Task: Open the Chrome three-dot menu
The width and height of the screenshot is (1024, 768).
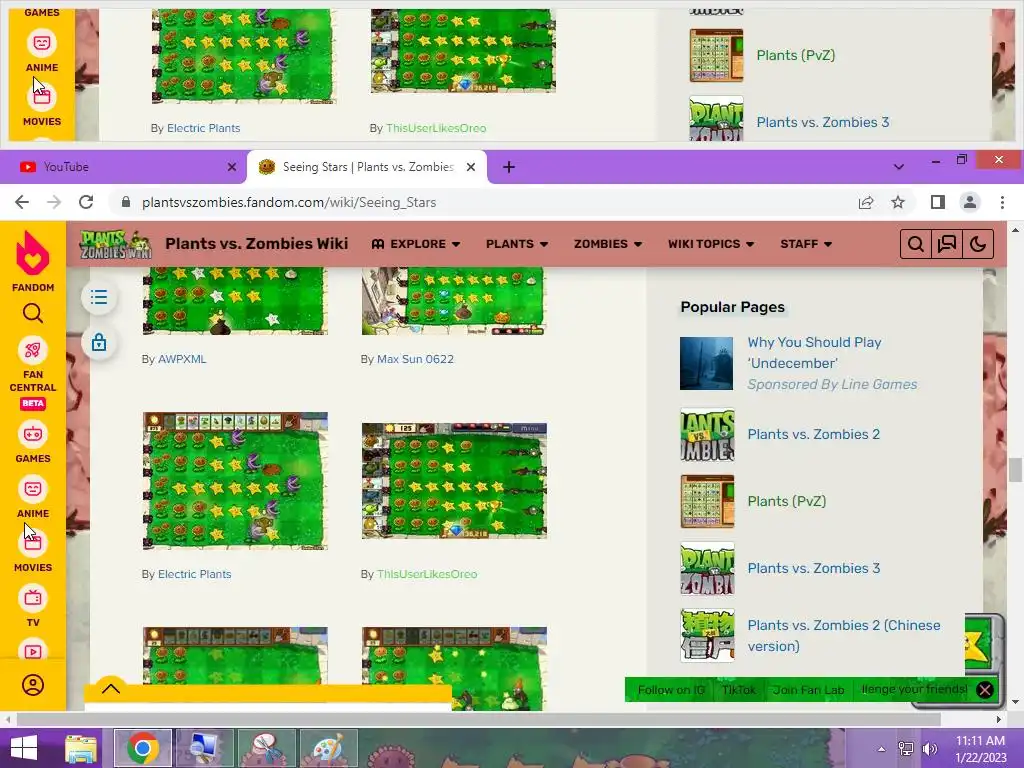Action: click(x=1002, y=202)
